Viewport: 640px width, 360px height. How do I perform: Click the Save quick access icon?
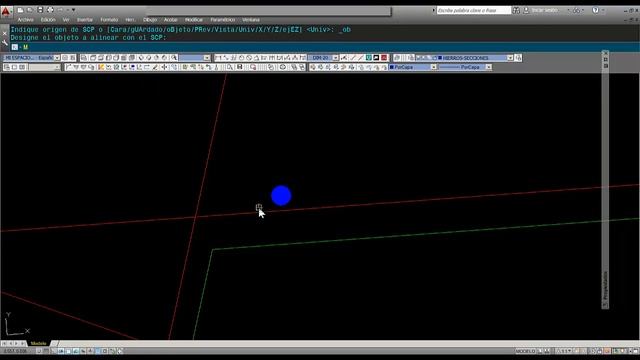40,10
